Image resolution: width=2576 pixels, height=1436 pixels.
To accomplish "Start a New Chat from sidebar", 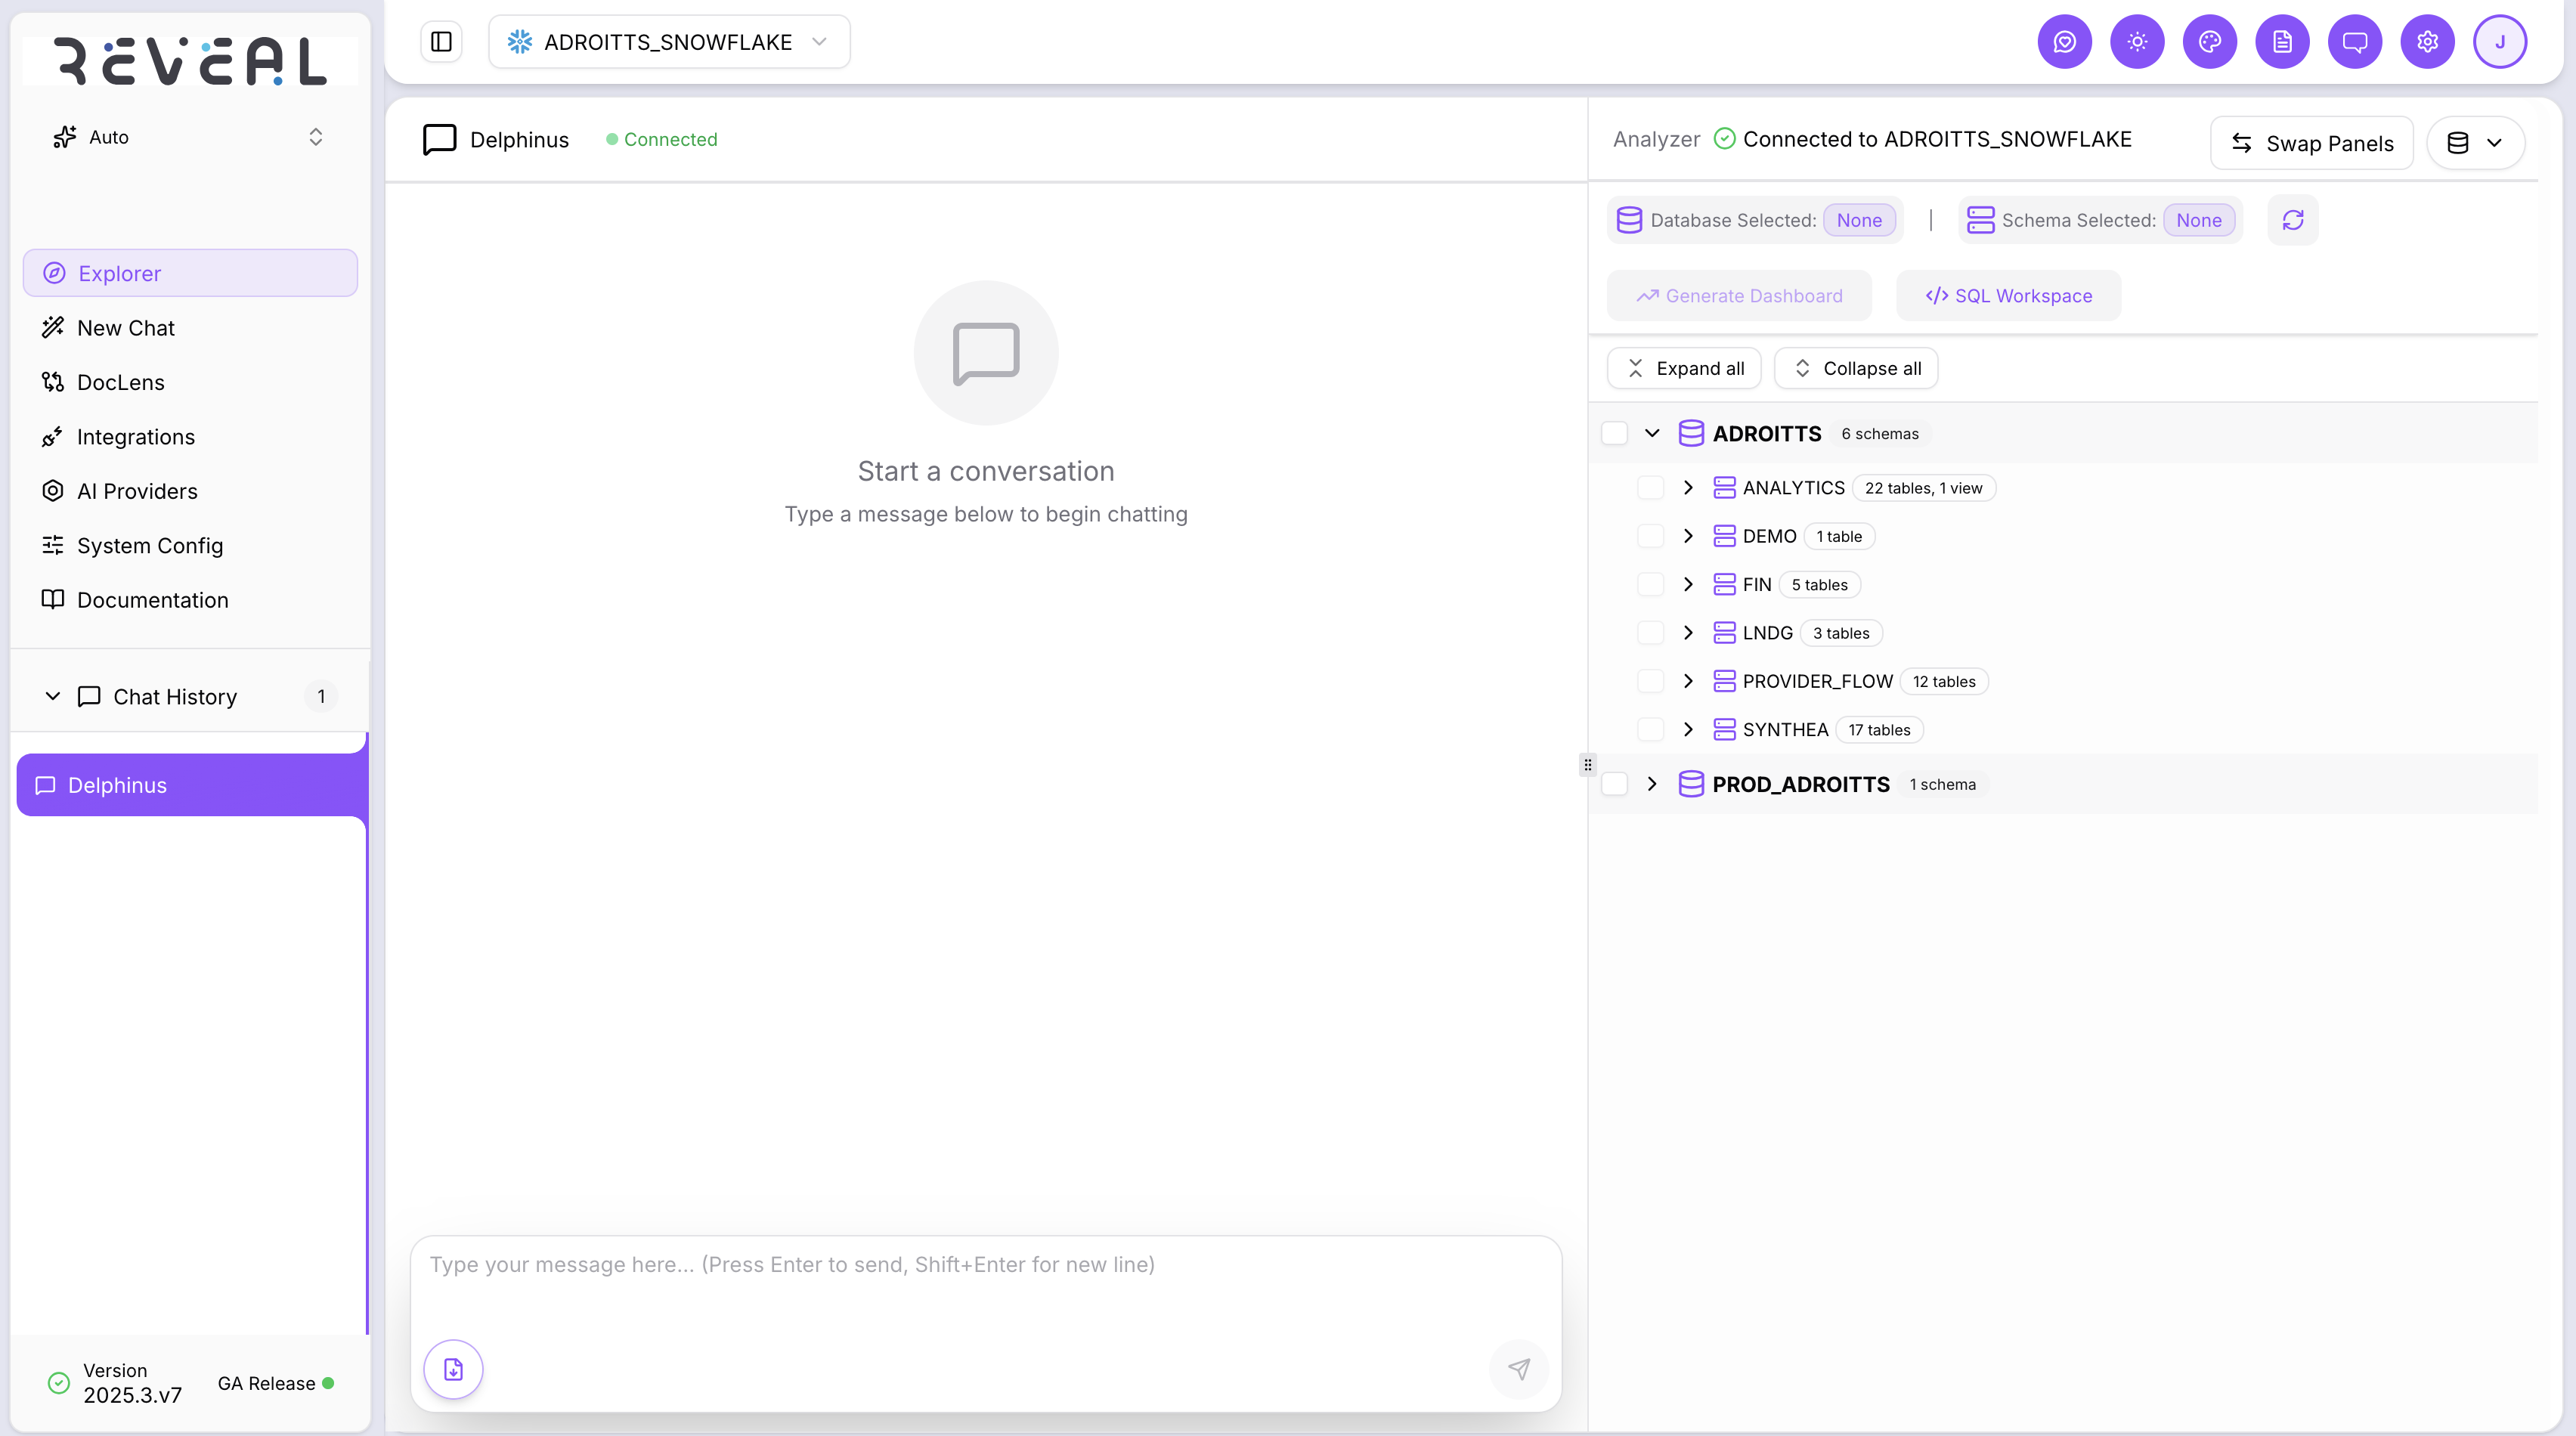I will point(190,328).
